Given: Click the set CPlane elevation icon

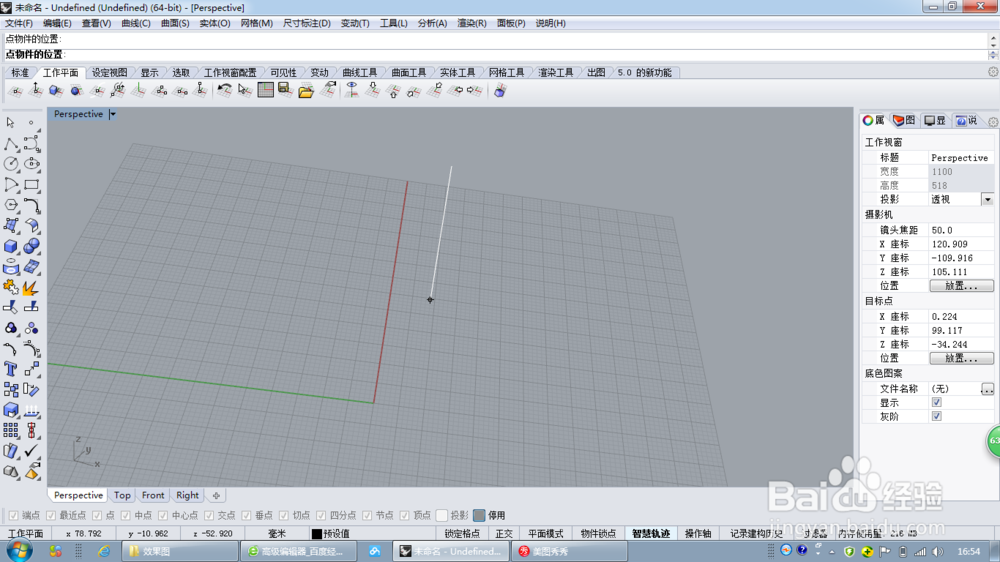Looking at the screenshot, I should pos(36,91).
